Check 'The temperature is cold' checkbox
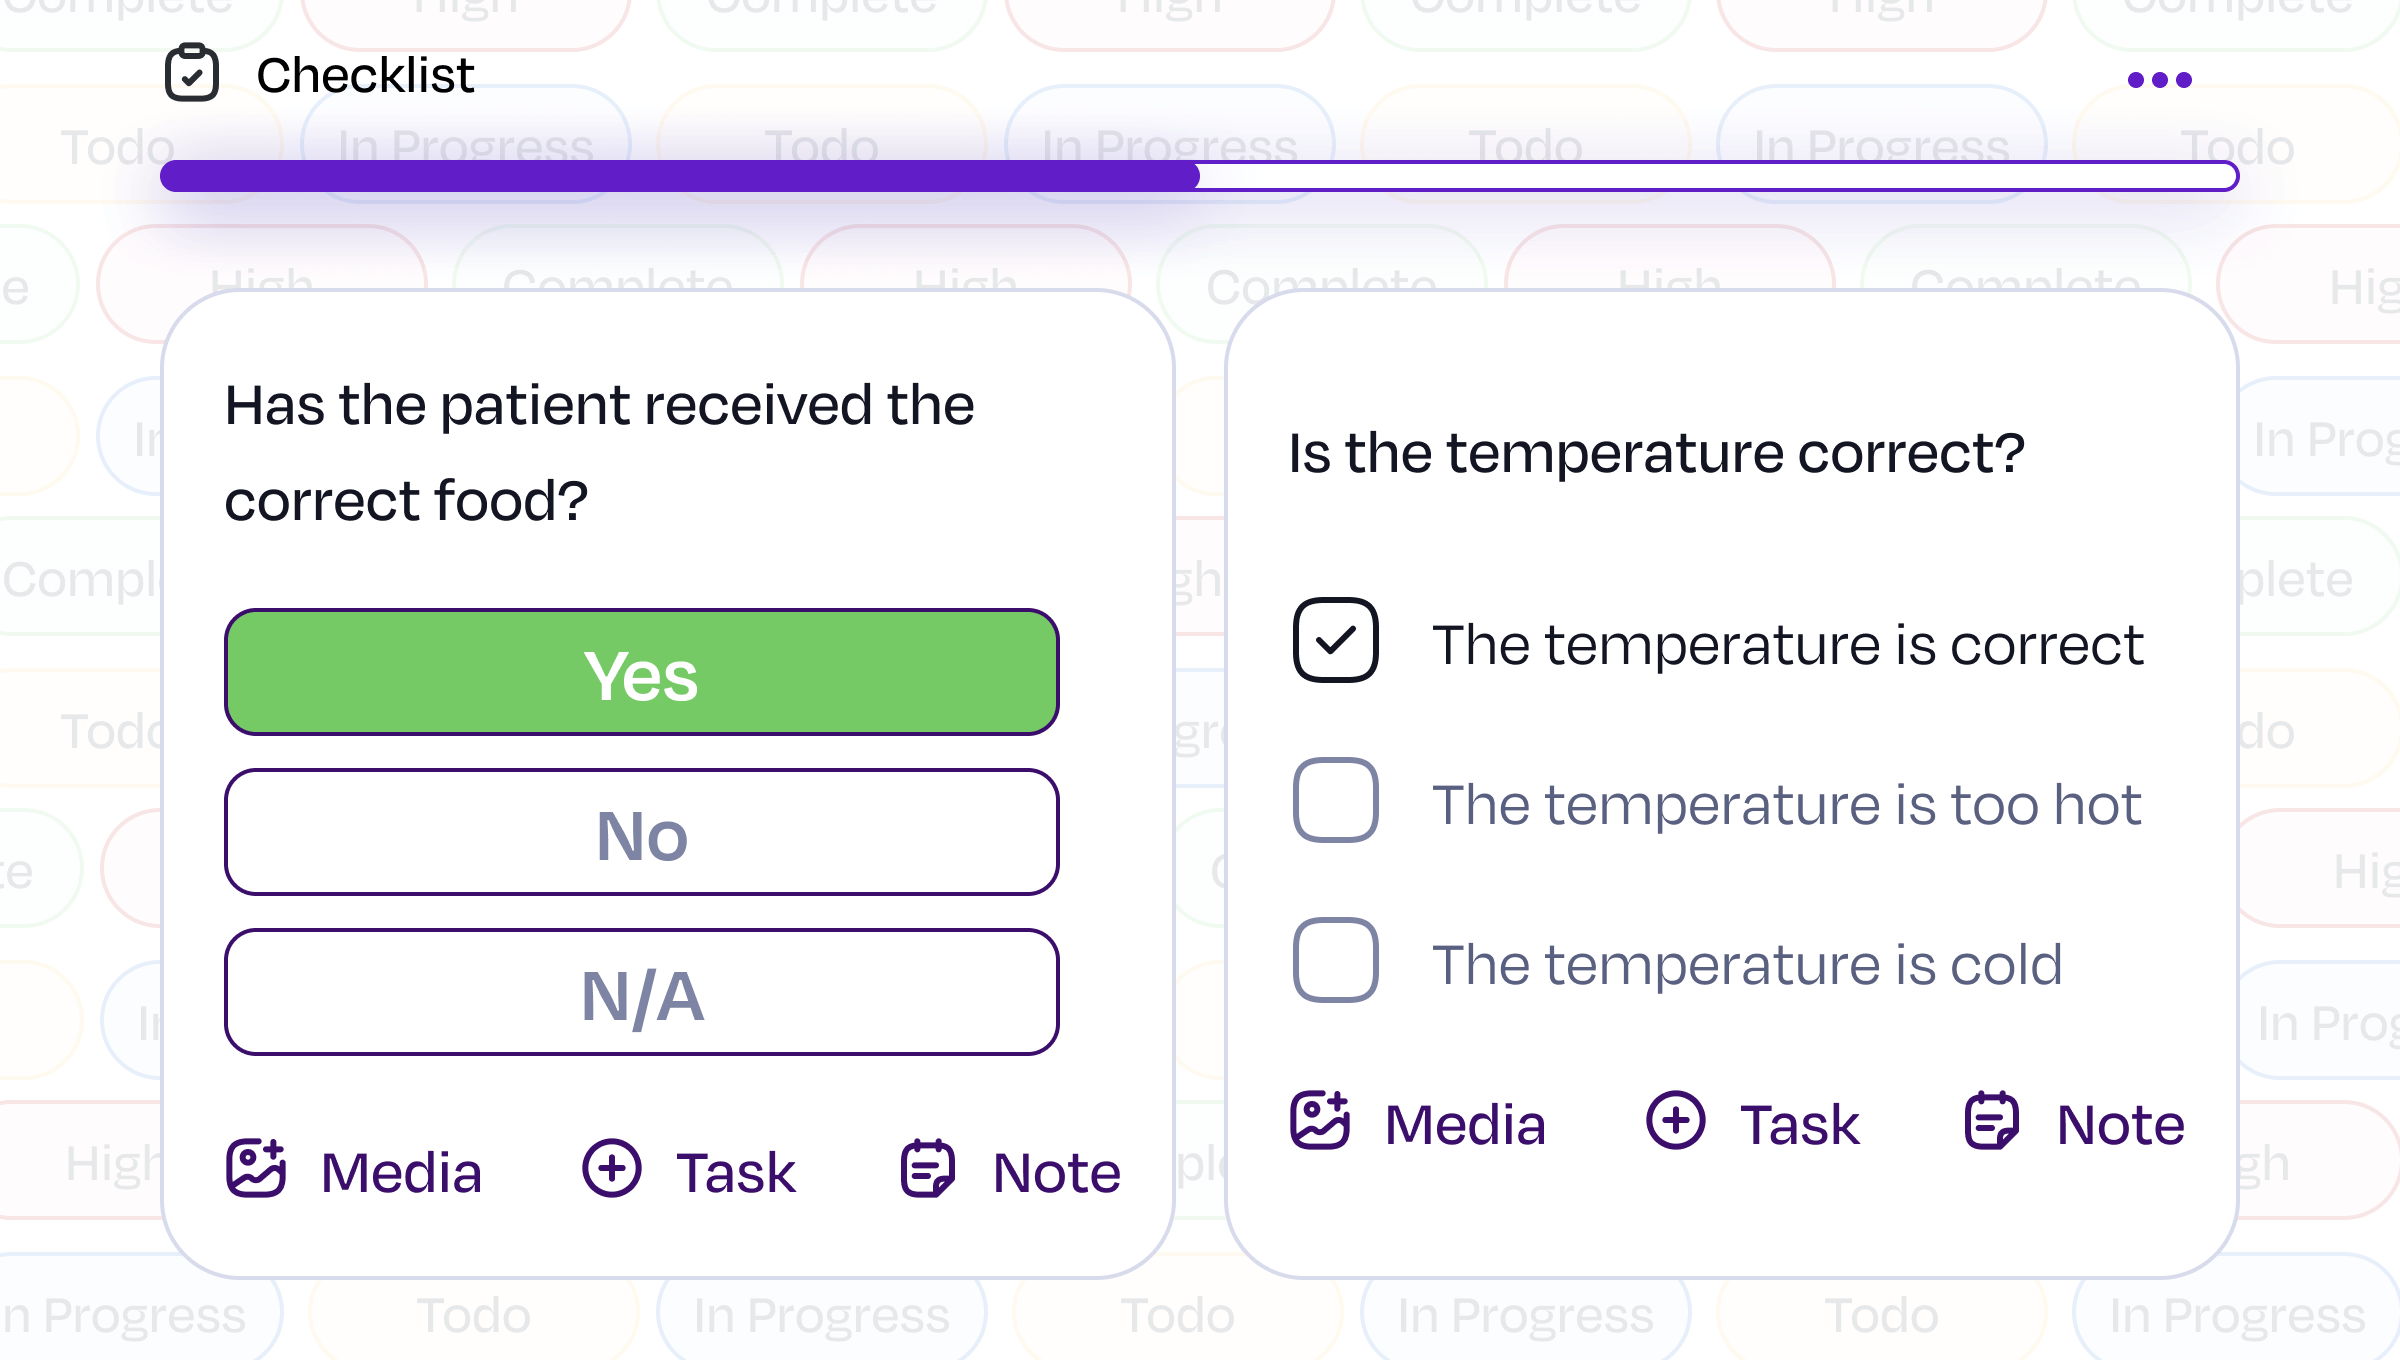 pyautogui.click(x=1335, y=960)
